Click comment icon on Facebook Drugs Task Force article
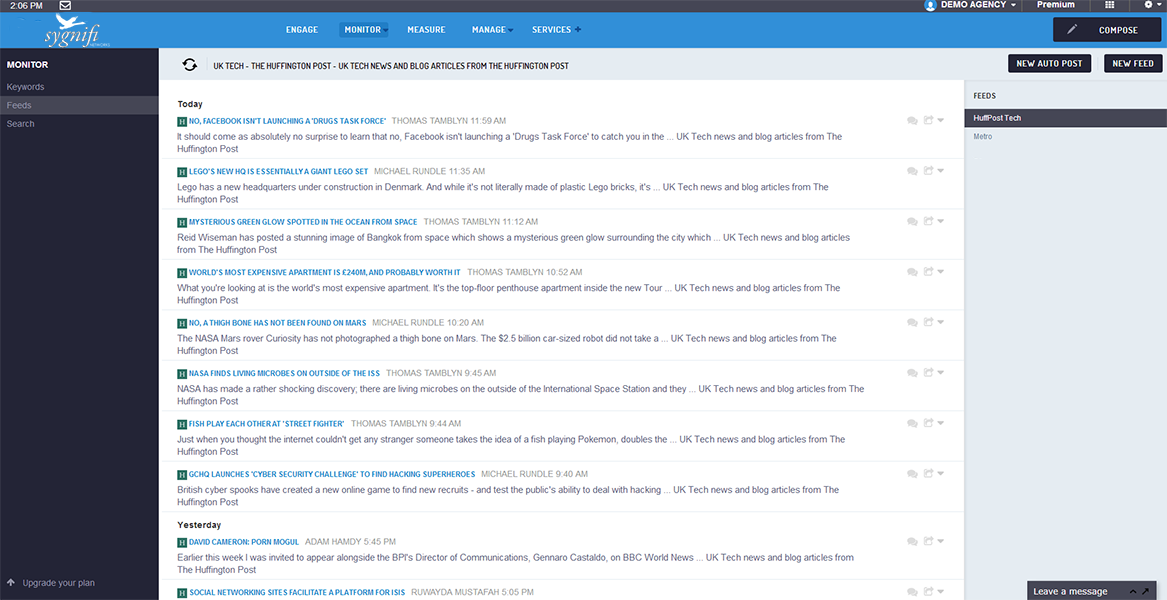The width and height of the screenshot is (1167, 600). click(x=912, y=121)
